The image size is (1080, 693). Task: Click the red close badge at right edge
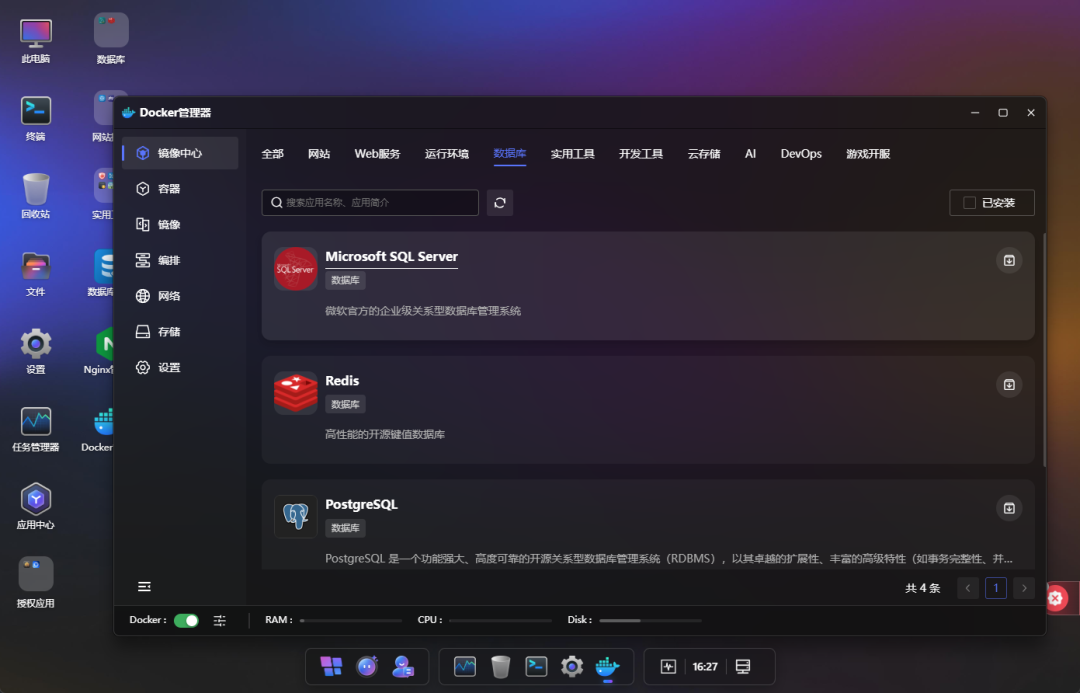pyautogui.click(x=1056, y=599)
